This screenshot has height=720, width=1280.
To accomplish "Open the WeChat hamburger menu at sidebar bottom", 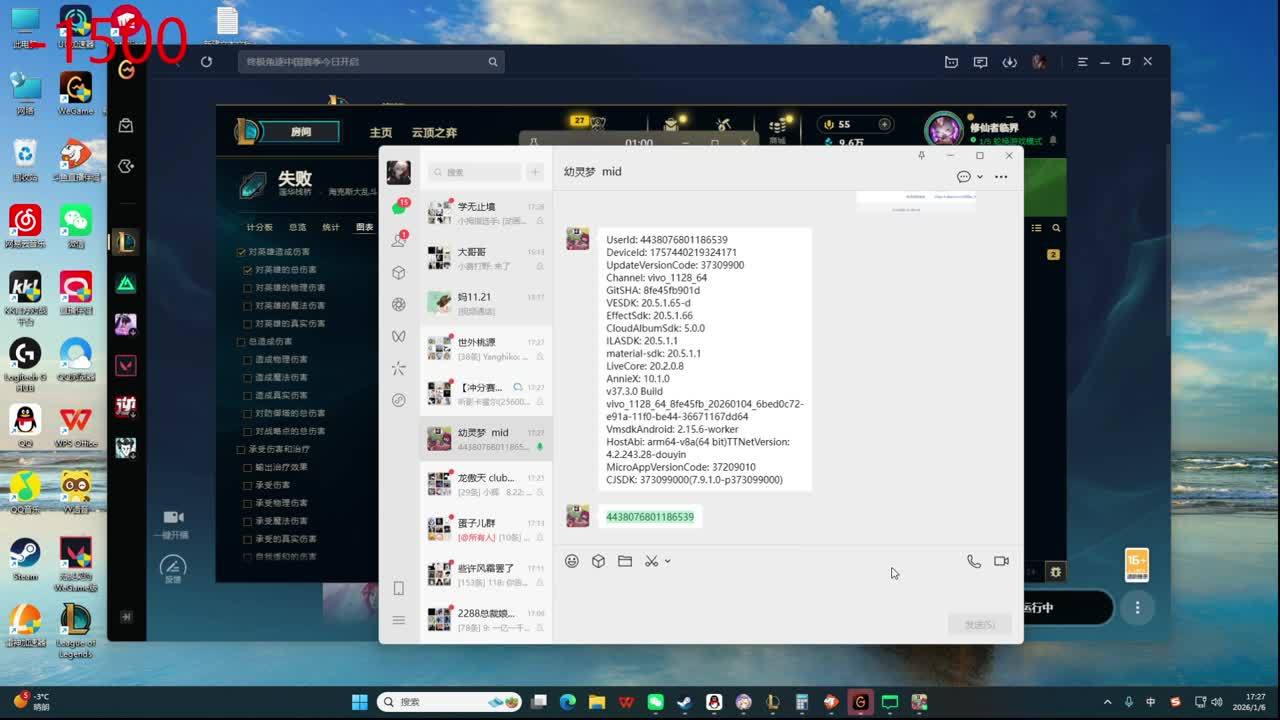I will tap(398, 620).
